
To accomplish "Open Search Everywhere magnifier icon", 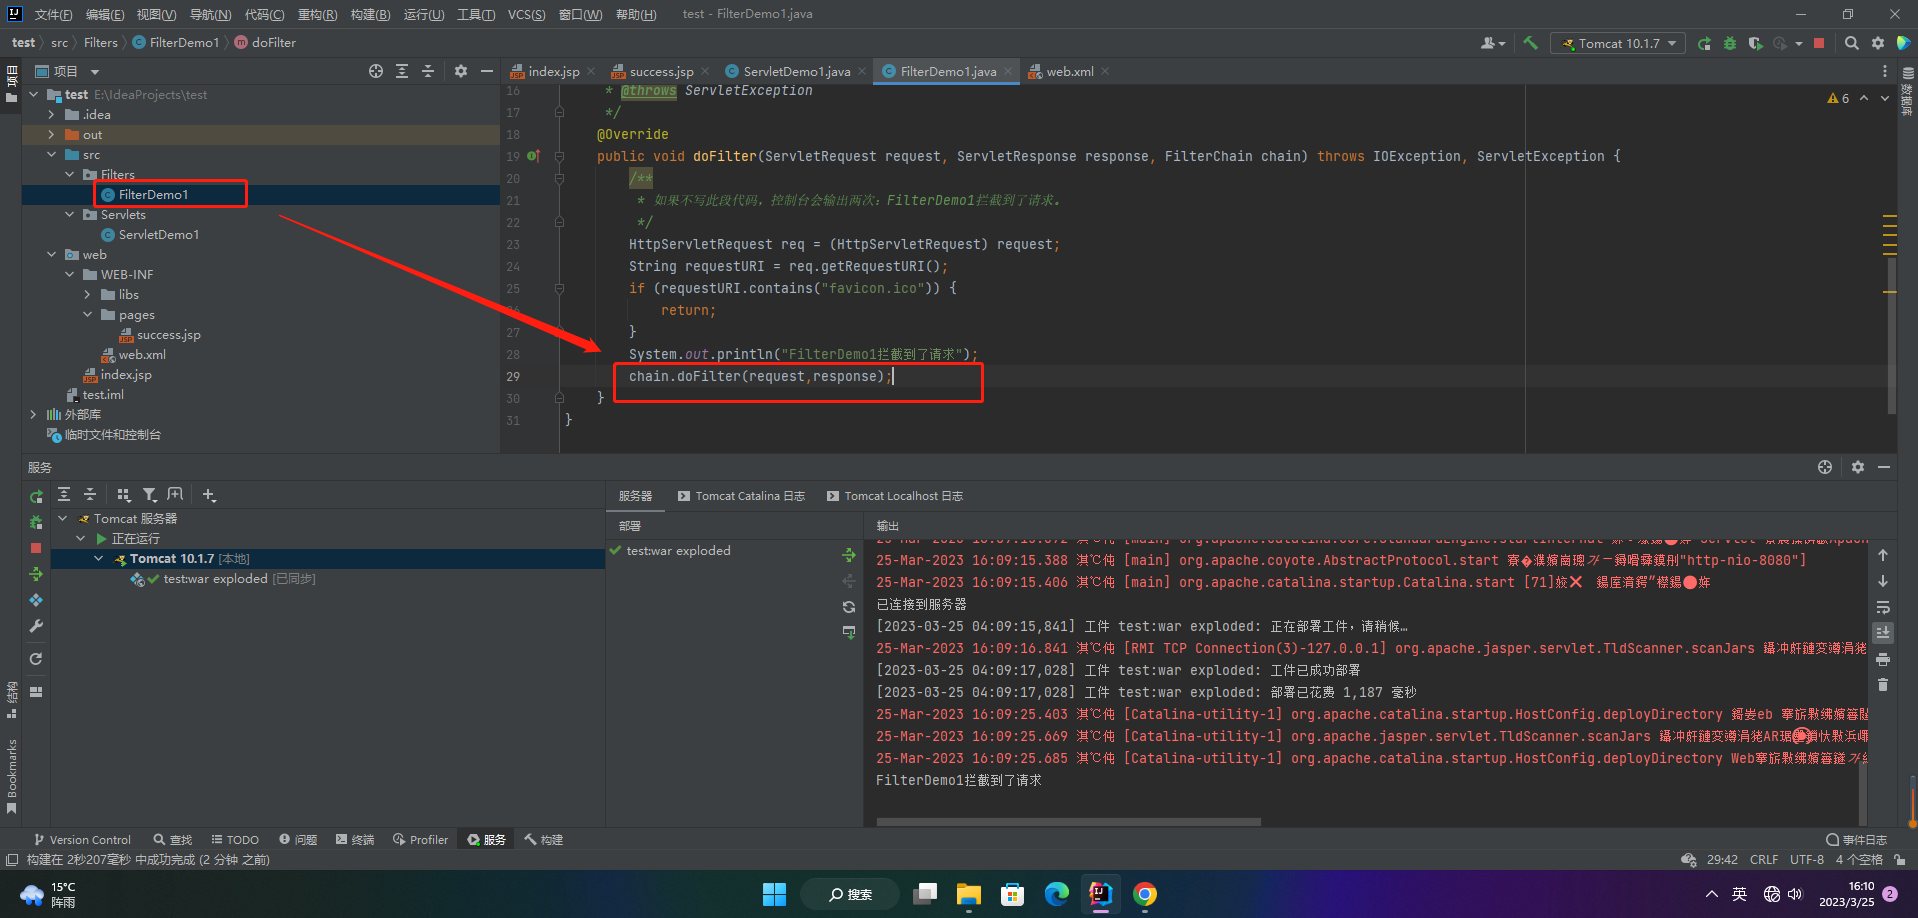I will point(1852,43).
